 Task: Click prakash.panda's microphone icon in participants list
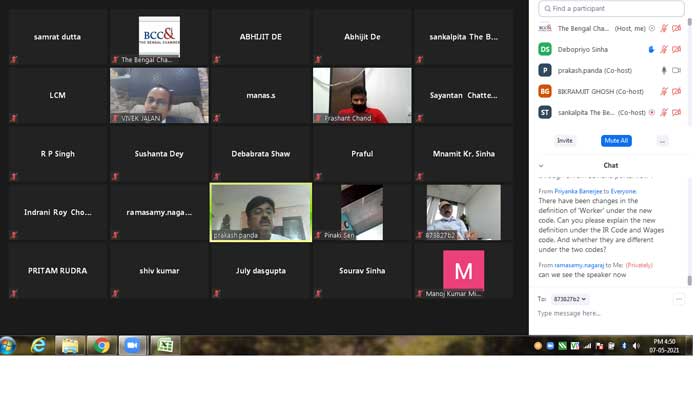[x=664, y=71]
